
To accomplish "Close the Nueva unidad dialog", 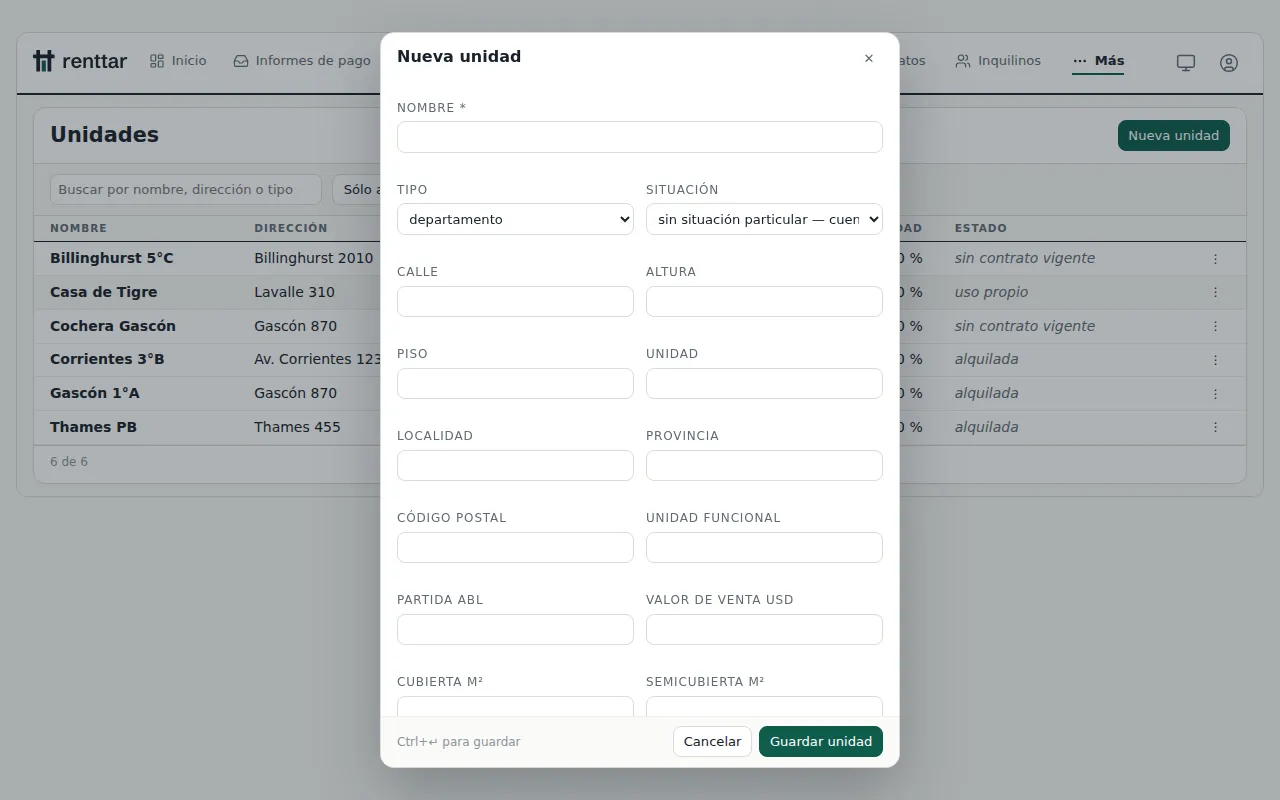I will coord(869,58).
